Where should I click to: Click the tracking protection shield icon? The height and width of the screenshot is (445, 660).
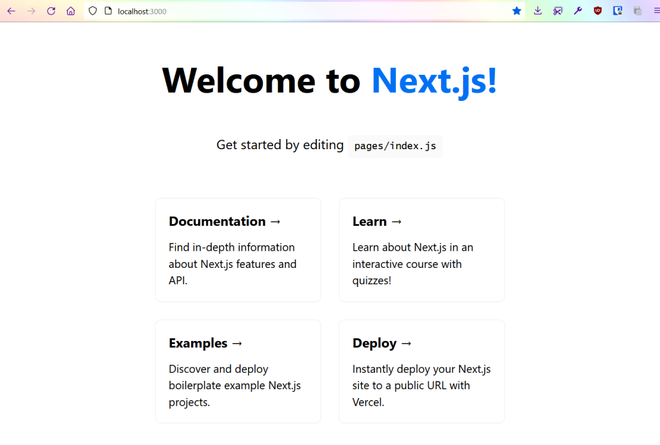tap(93, 11)
